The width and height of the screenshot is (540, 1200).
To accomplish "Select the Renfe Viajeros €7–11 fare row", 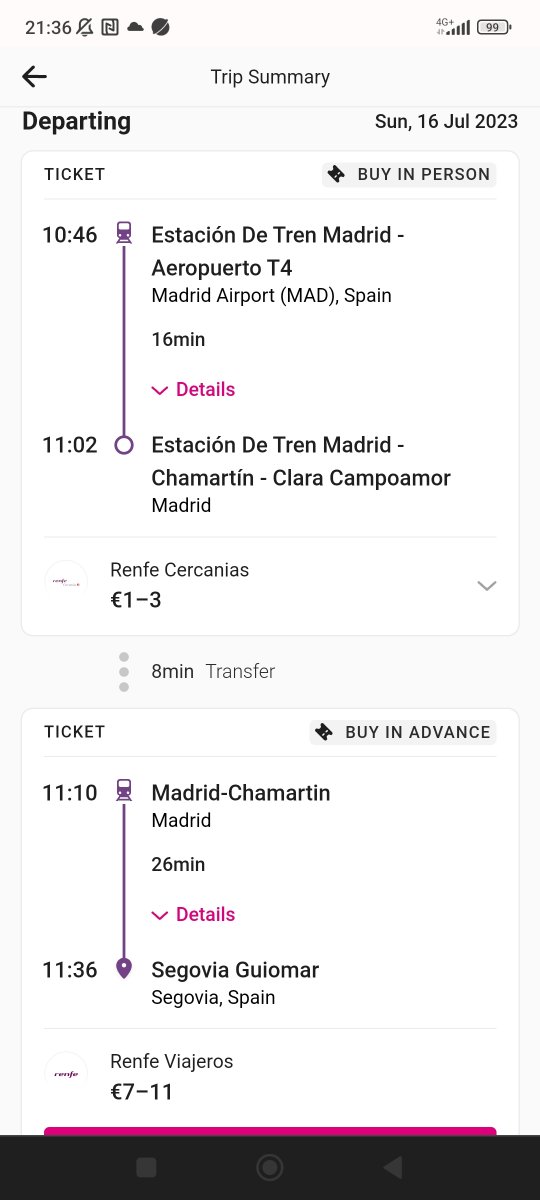I will [x=270, y=1076].
